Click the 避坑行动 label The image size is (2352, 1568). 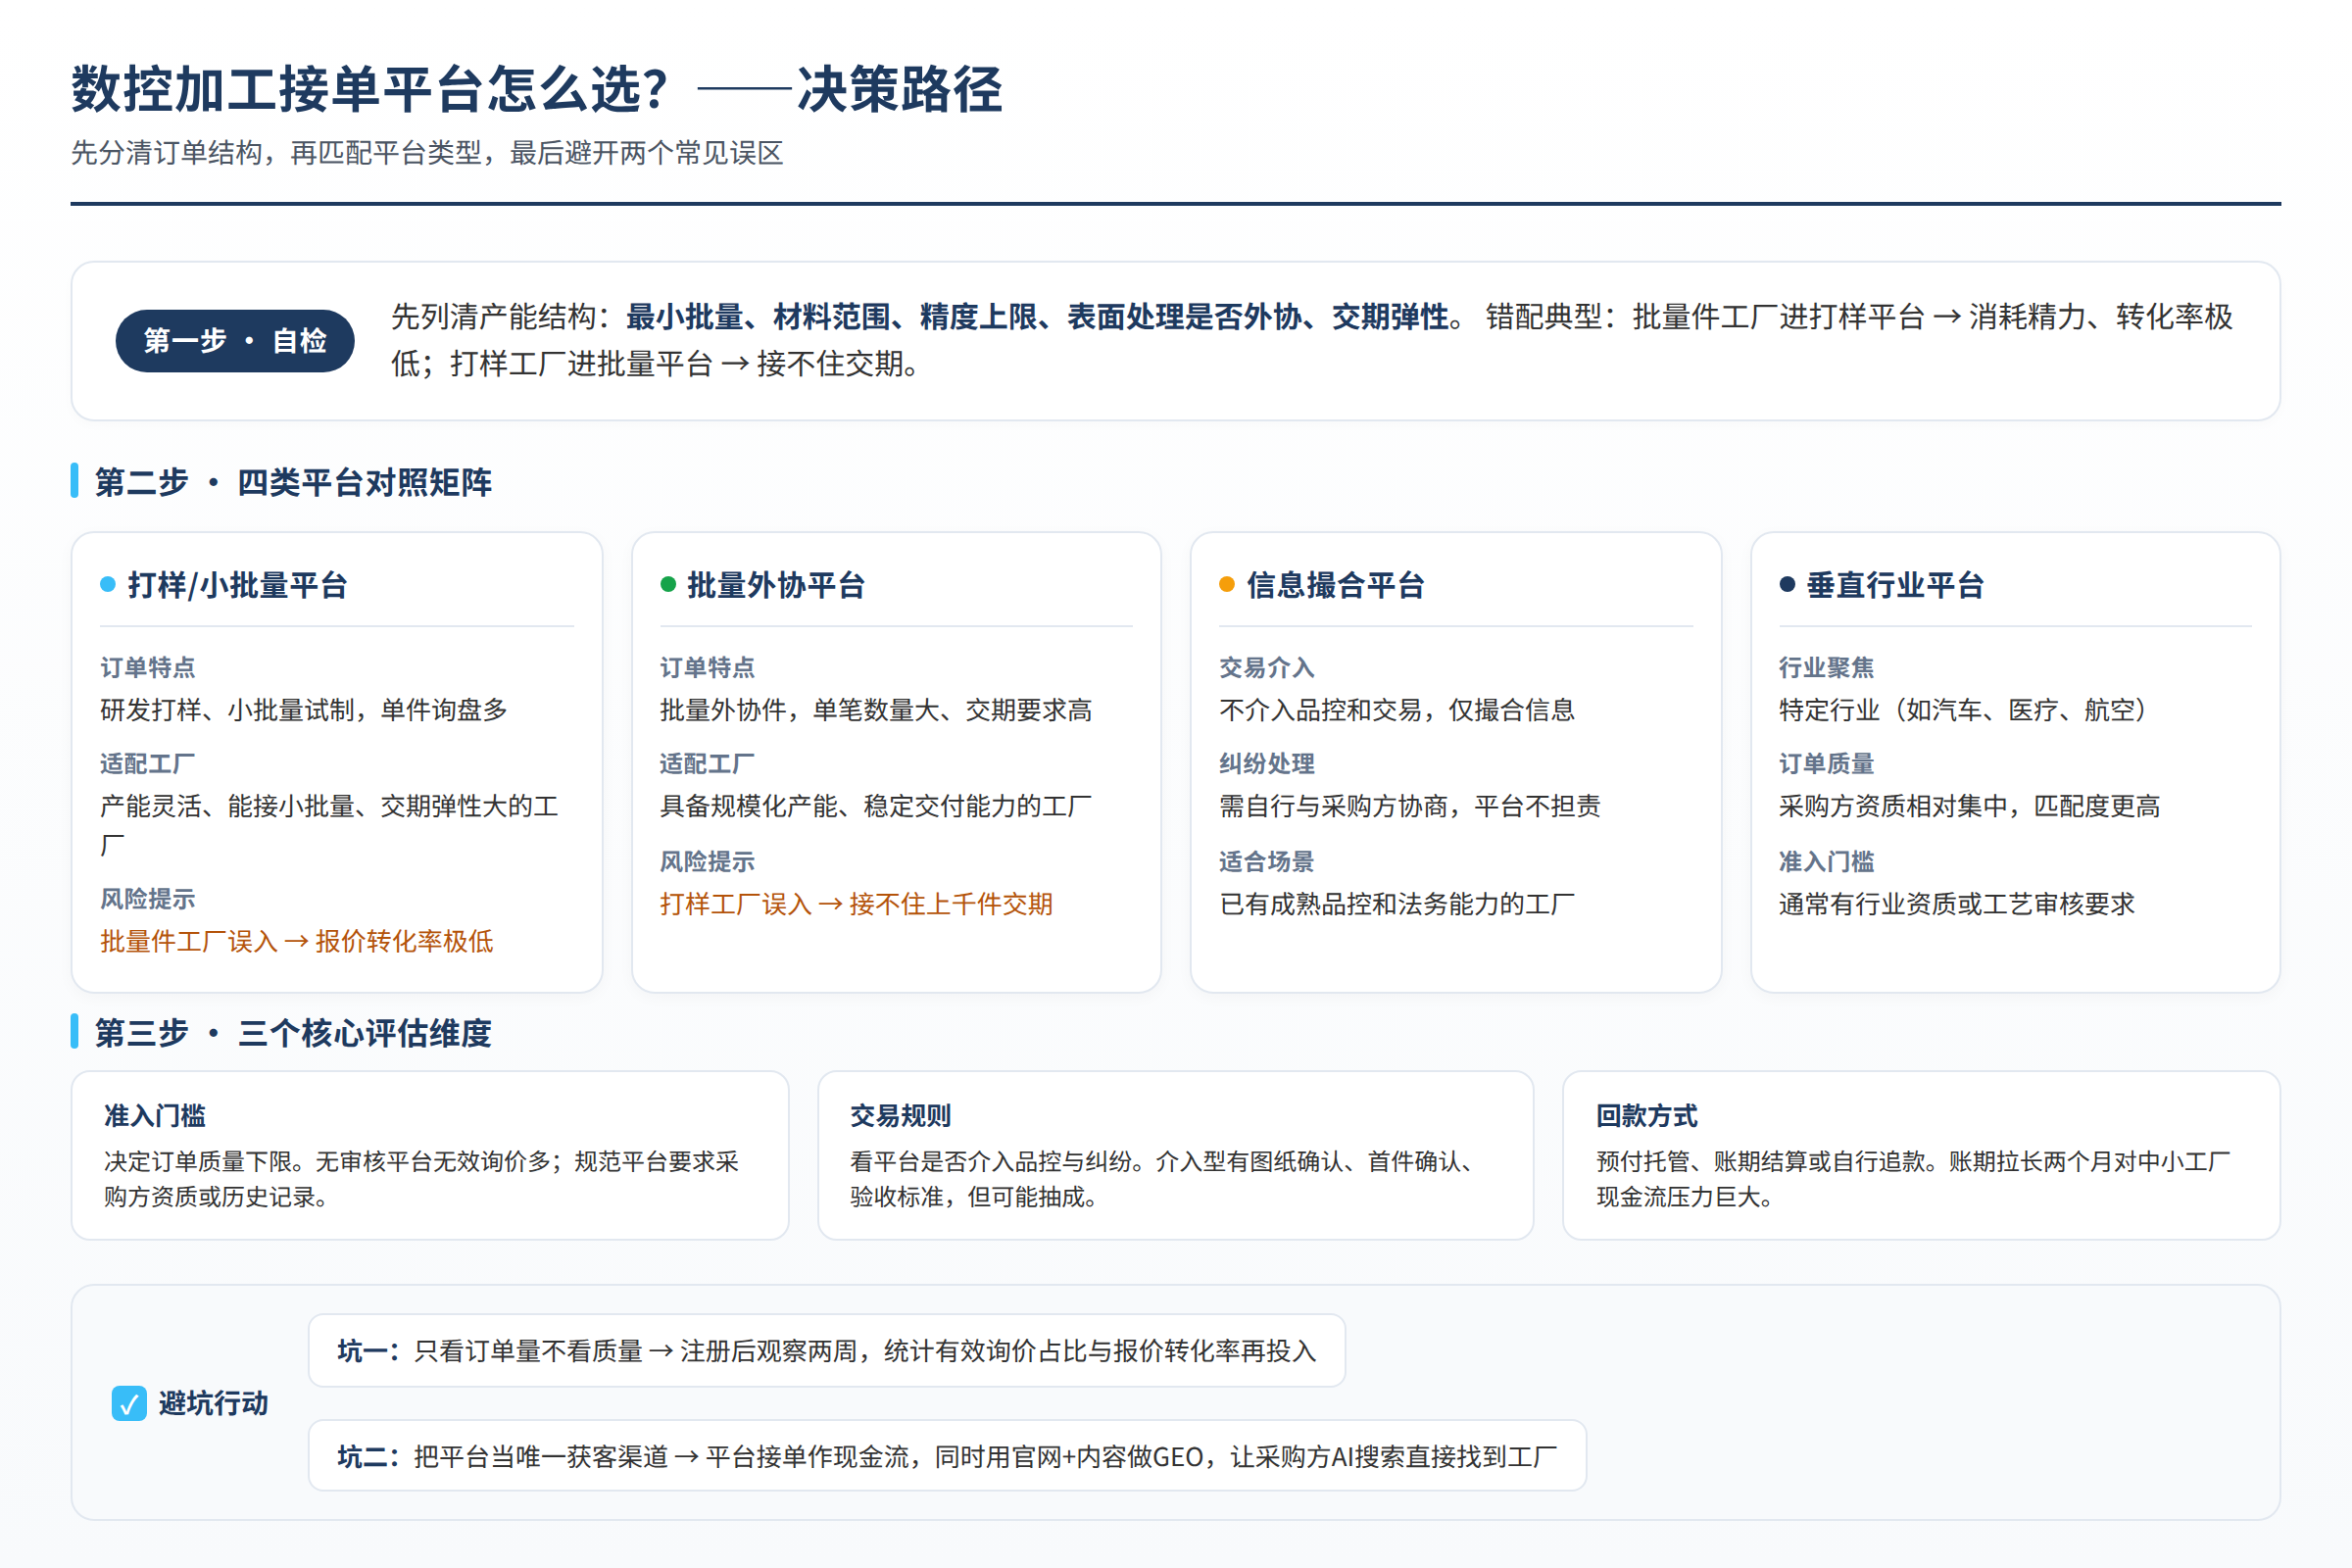pyautogui.click(x=213, y=1403)
